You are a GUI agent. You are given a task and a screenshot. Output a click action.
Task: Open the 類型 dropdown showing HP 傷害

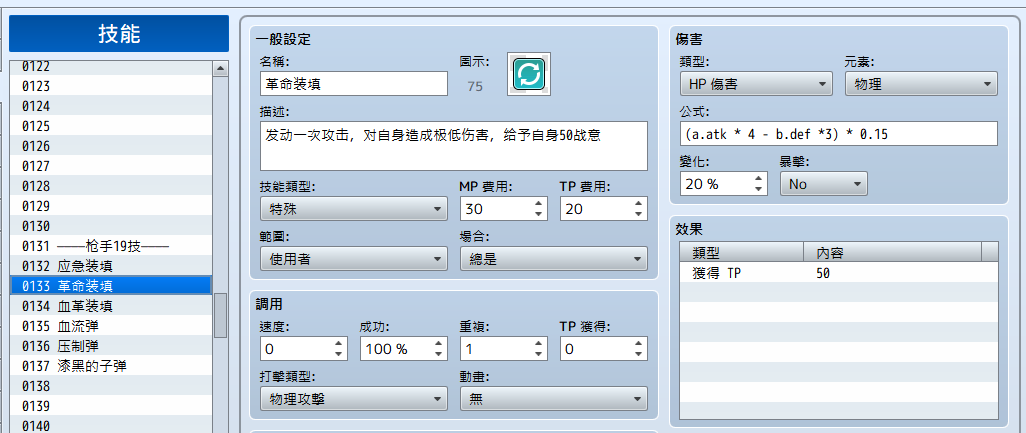pos(756,84)
